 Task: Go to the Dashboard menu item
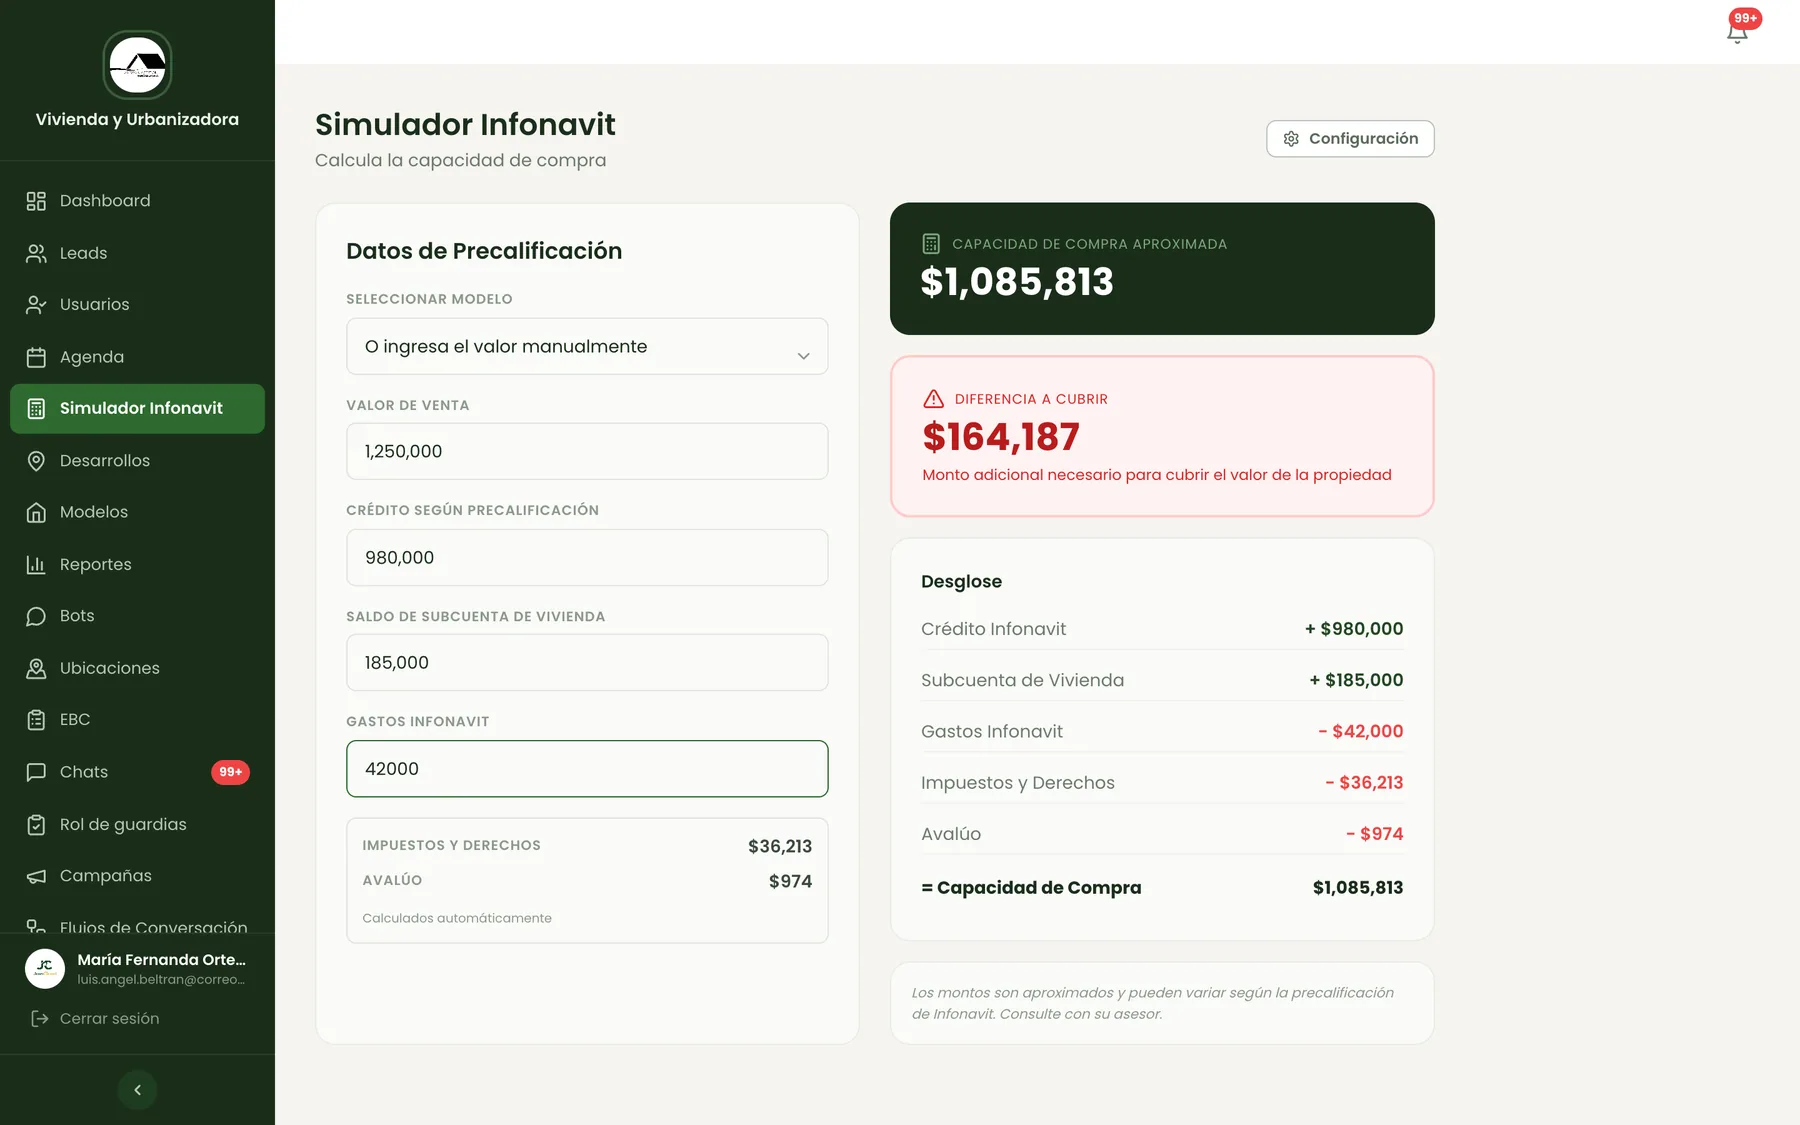[x=138, y=201]
